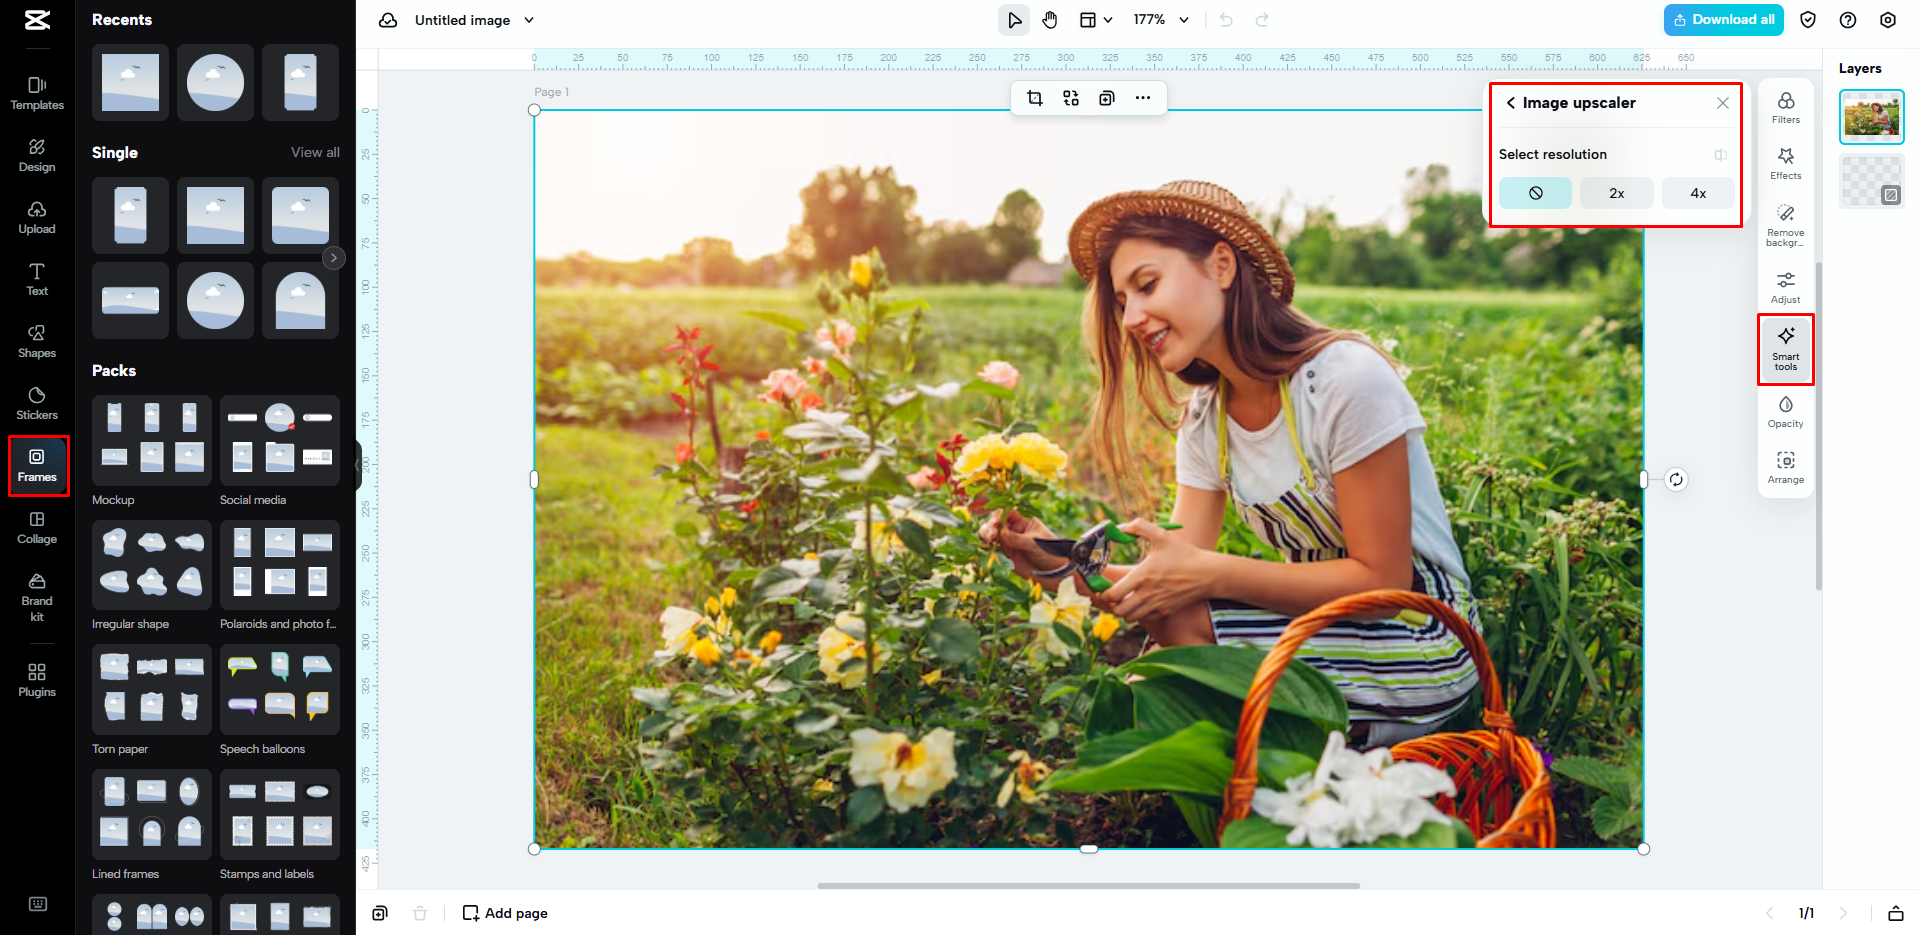Click Add page below the canvas
The width and height of the screenshot is (1919, 935).
pos(505,912)
